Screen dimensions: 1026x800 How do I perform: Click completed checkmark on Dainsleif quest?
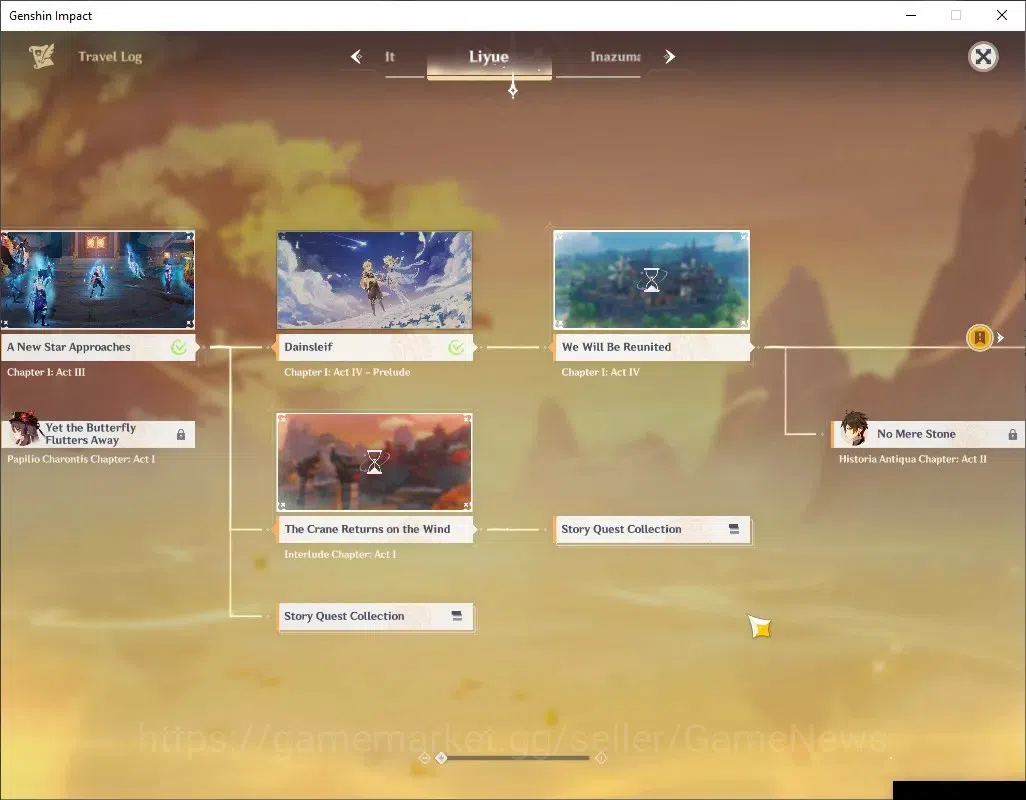pos(456,347)
